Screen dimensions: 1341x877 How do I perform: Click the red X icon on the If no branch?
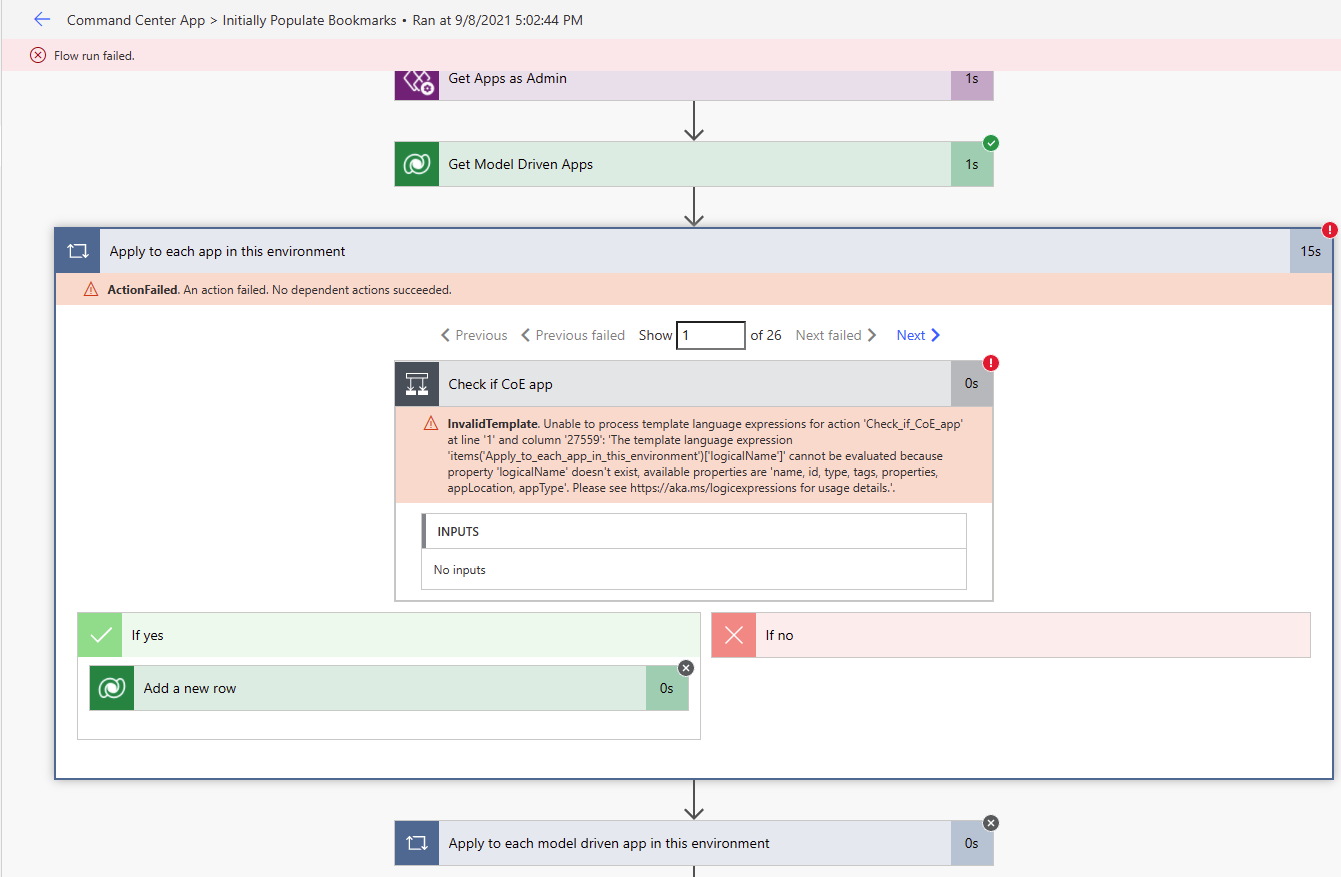click(x=734, y=635)
